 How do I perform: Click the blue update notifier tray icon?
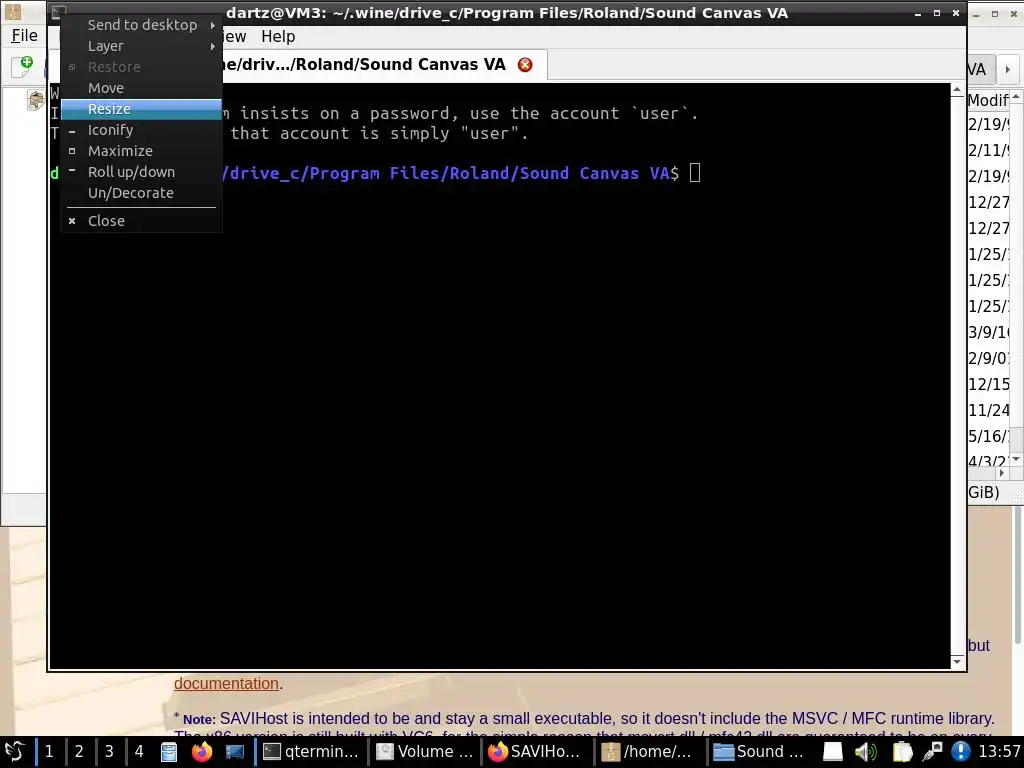961,752
